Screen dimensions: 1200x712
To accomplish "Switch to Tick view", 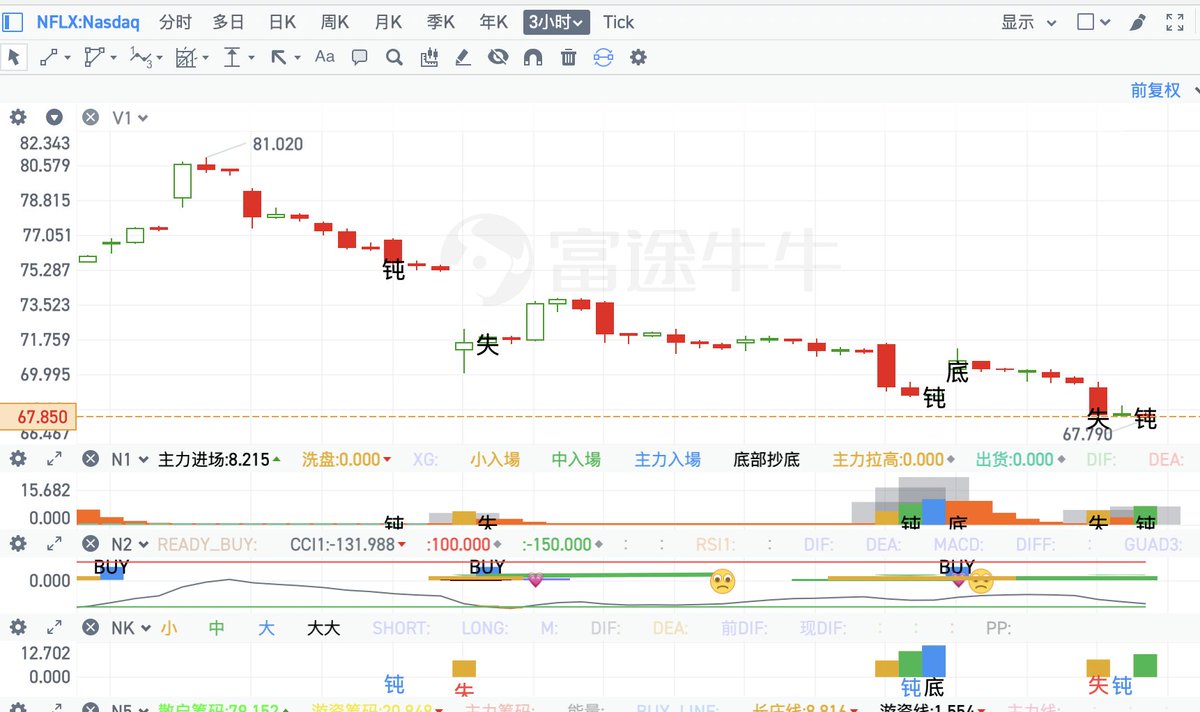I will pos(618,22).
